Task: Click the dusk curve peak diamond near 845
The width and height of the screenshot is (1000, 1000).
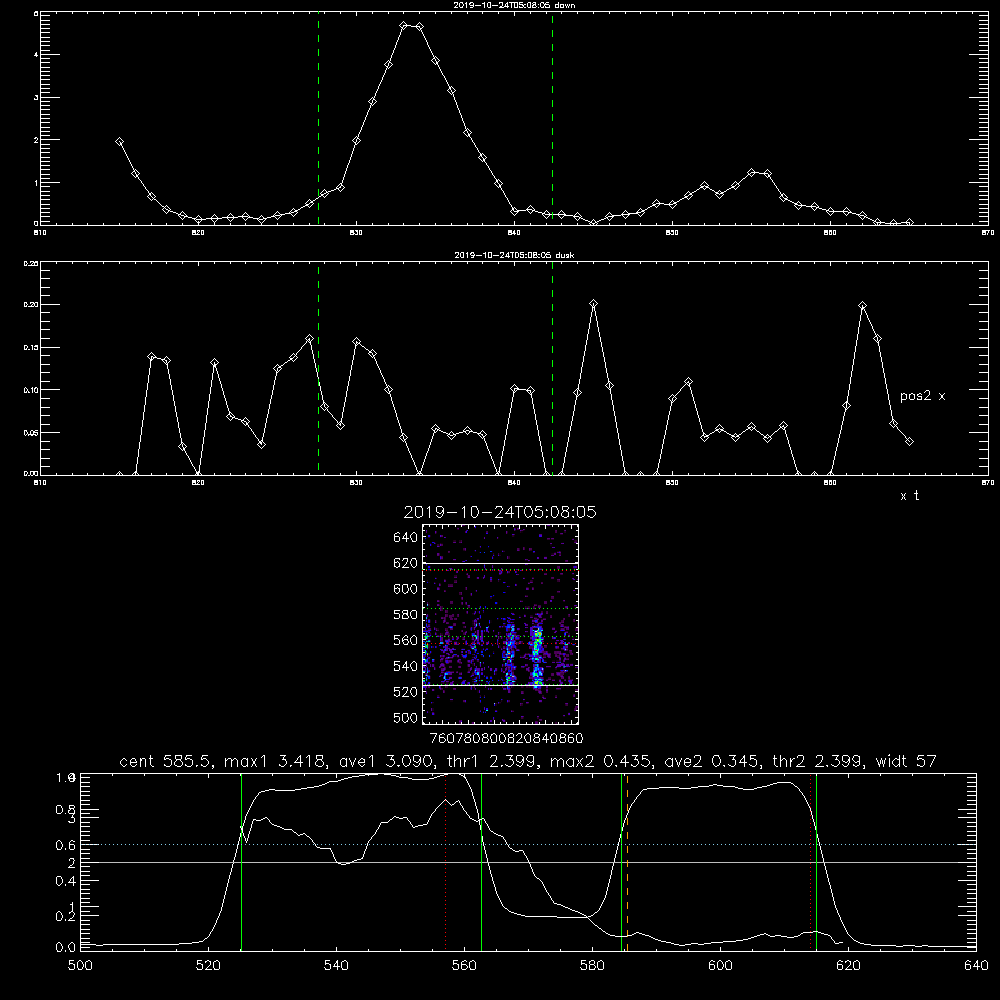Action: pos(594,304)
